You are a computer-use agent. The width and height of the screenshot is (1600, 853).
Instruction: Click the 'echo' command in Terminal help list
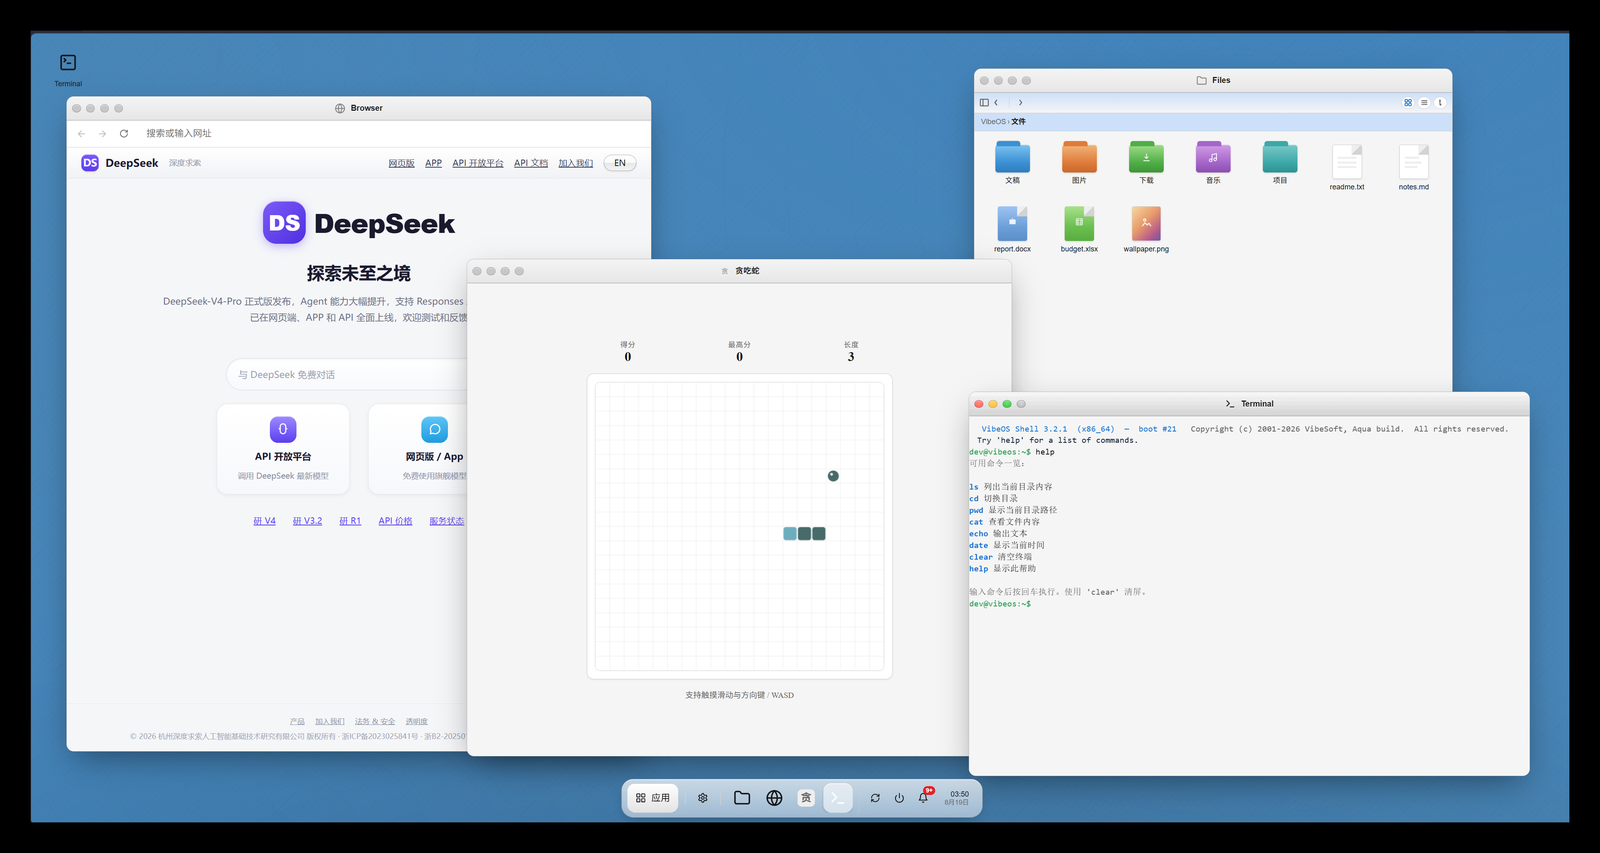click(978, 534)
